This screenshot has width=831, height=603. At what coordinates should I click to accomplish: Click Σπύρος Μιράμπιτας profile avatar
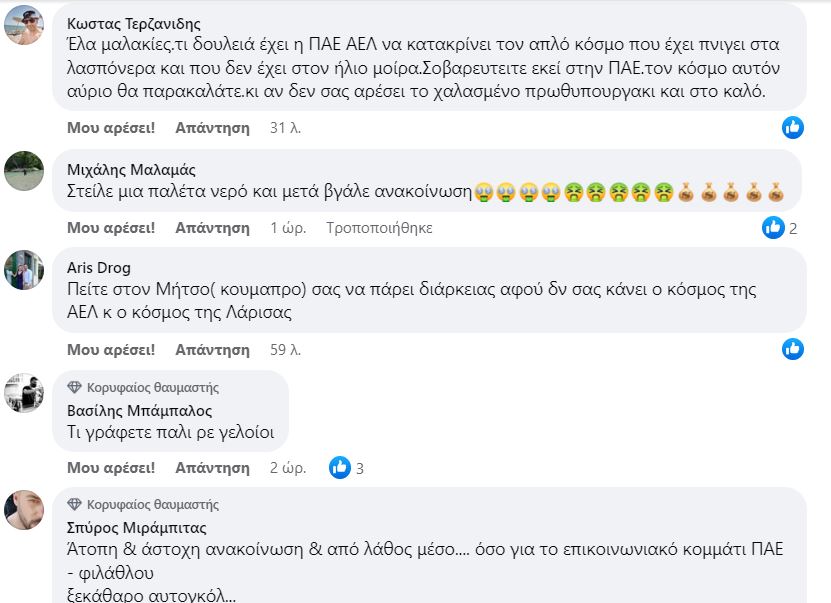24,509
